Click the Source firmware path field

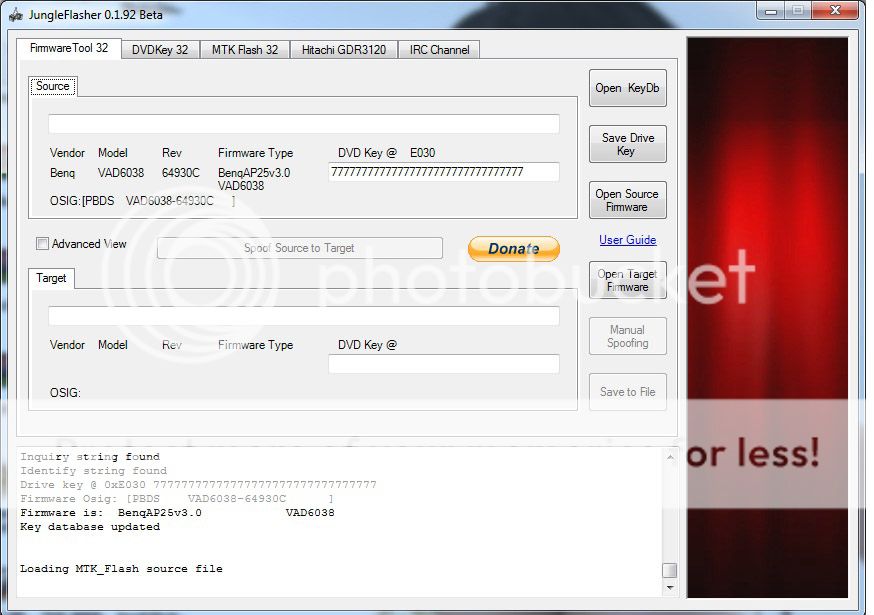303,124
